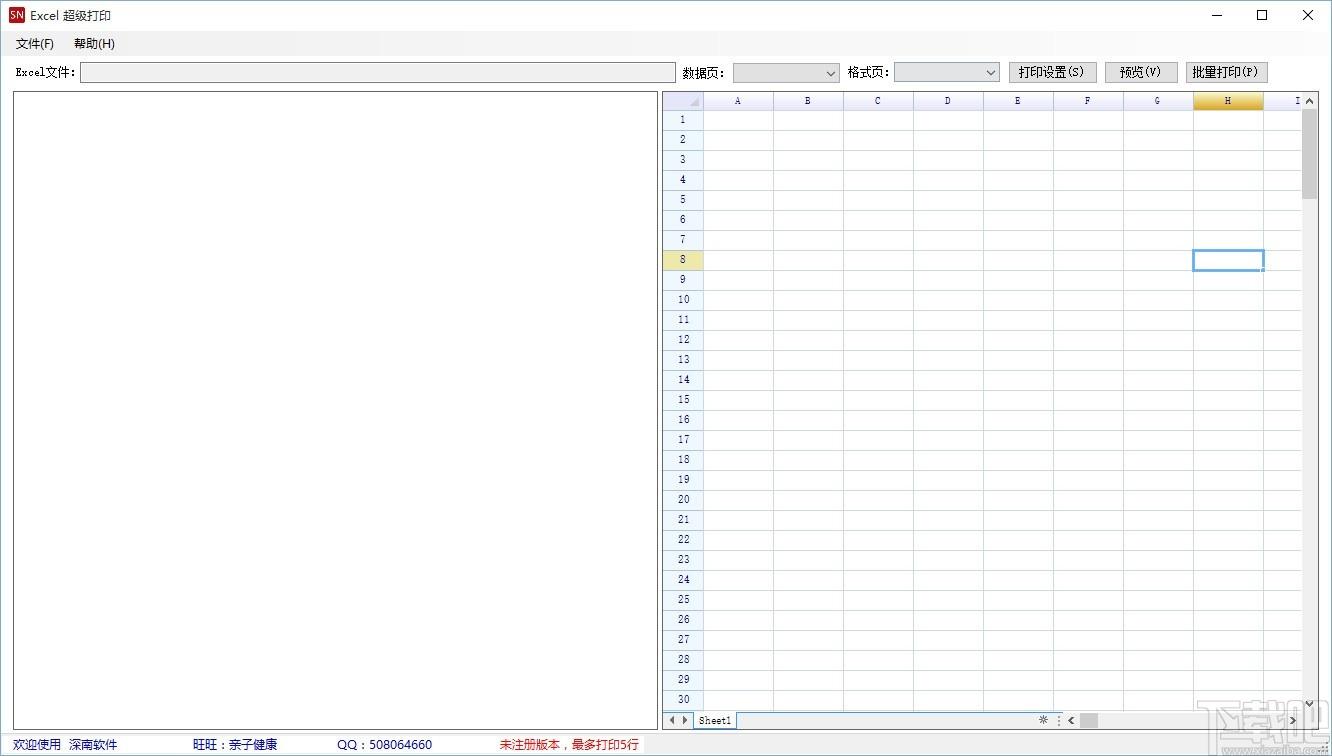Viewport: 1332px width, 756px height.
Task: Click cell C10 in the spreadsheet
Action: point(878,300)
